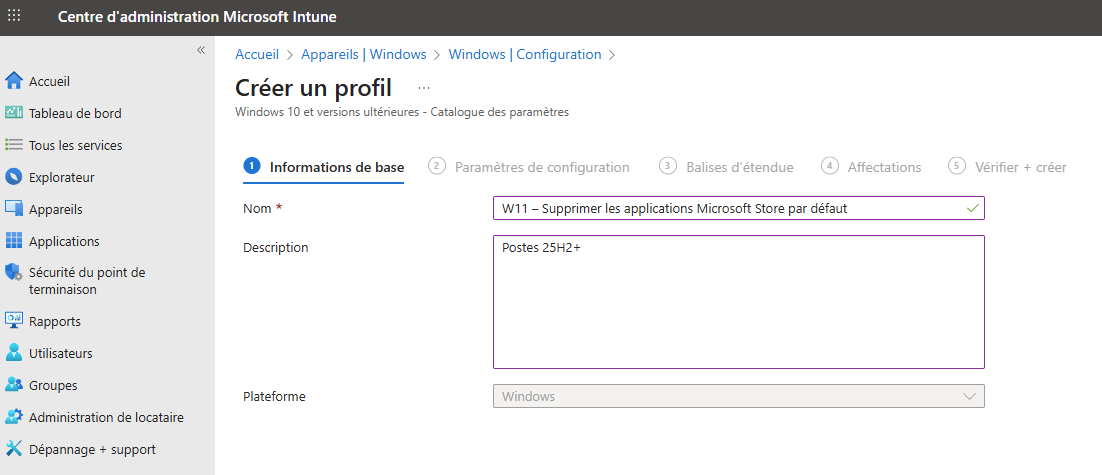
Task: Click the green validation checkmark in Nom field
Action: coord(973,208)
